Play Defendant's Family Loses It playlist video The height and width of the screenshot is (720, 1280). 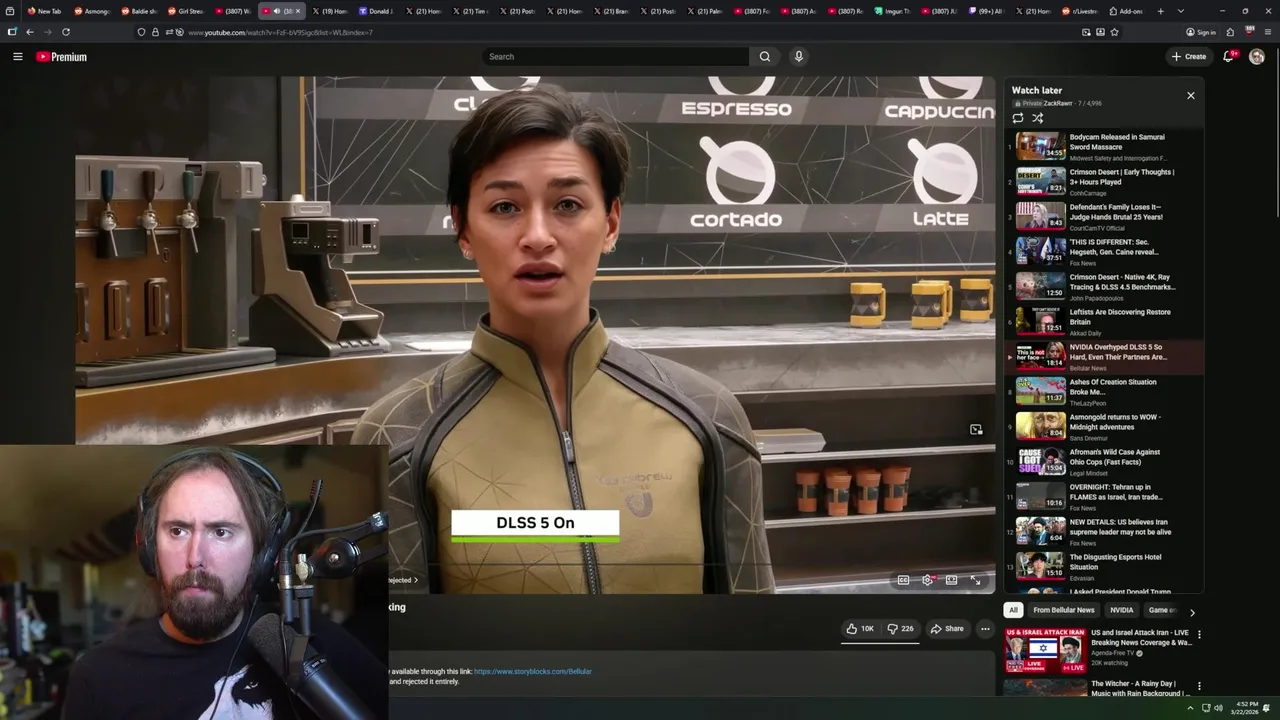[x=1104, y=217]
